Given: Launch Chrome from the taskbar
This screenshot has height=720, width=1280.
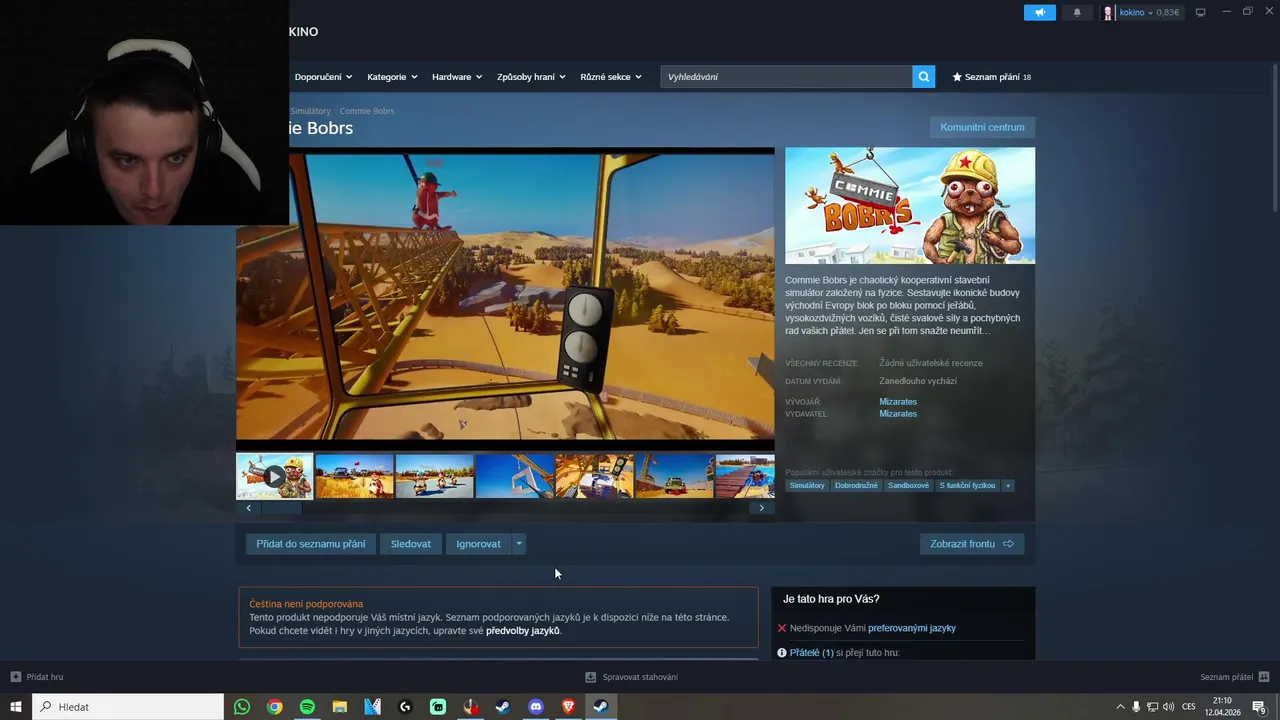Looking at the screenshot, I should point(275,707).
